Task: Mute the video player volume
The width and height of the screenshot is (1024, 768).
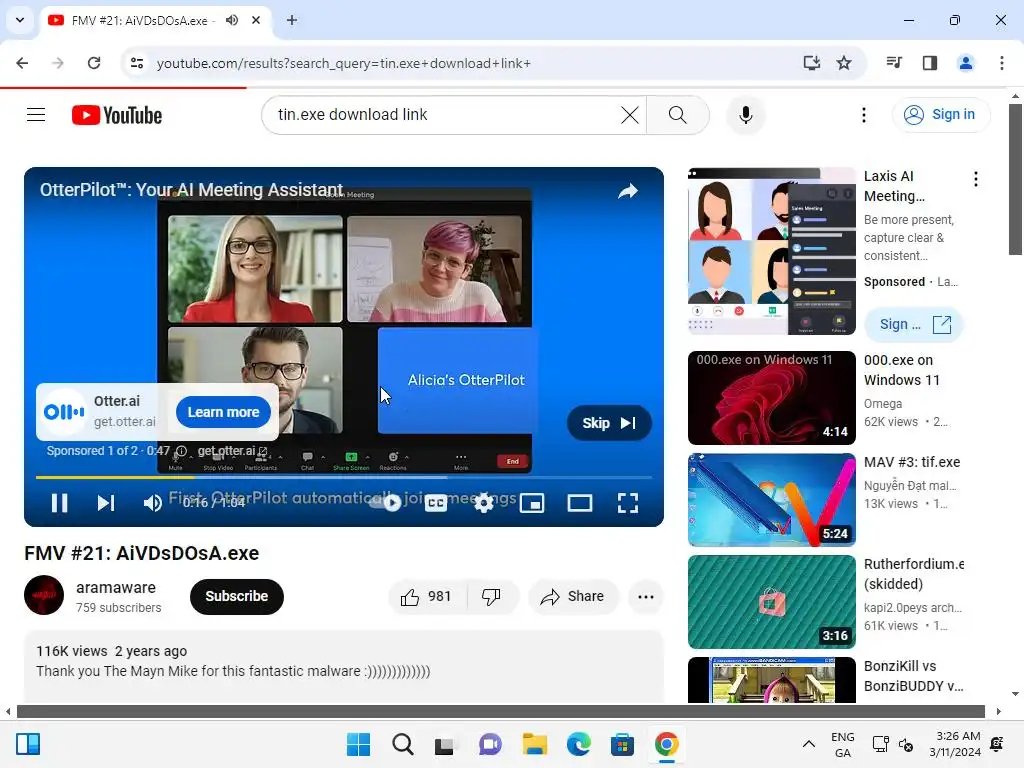Action: point(153,502)
